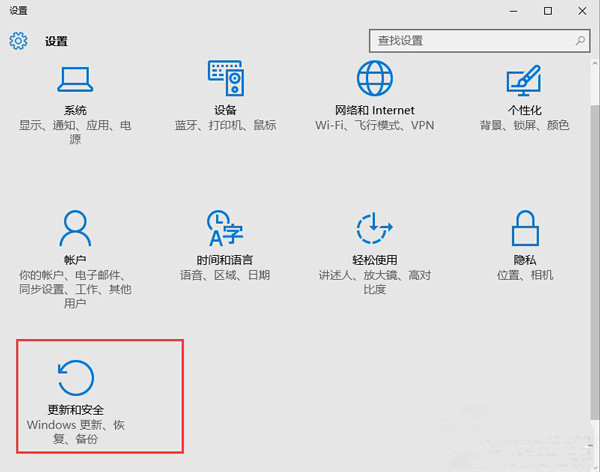This screenshot has height=472, width=600.
Task: Minimize the Settings window
Action: coord(514,11)
